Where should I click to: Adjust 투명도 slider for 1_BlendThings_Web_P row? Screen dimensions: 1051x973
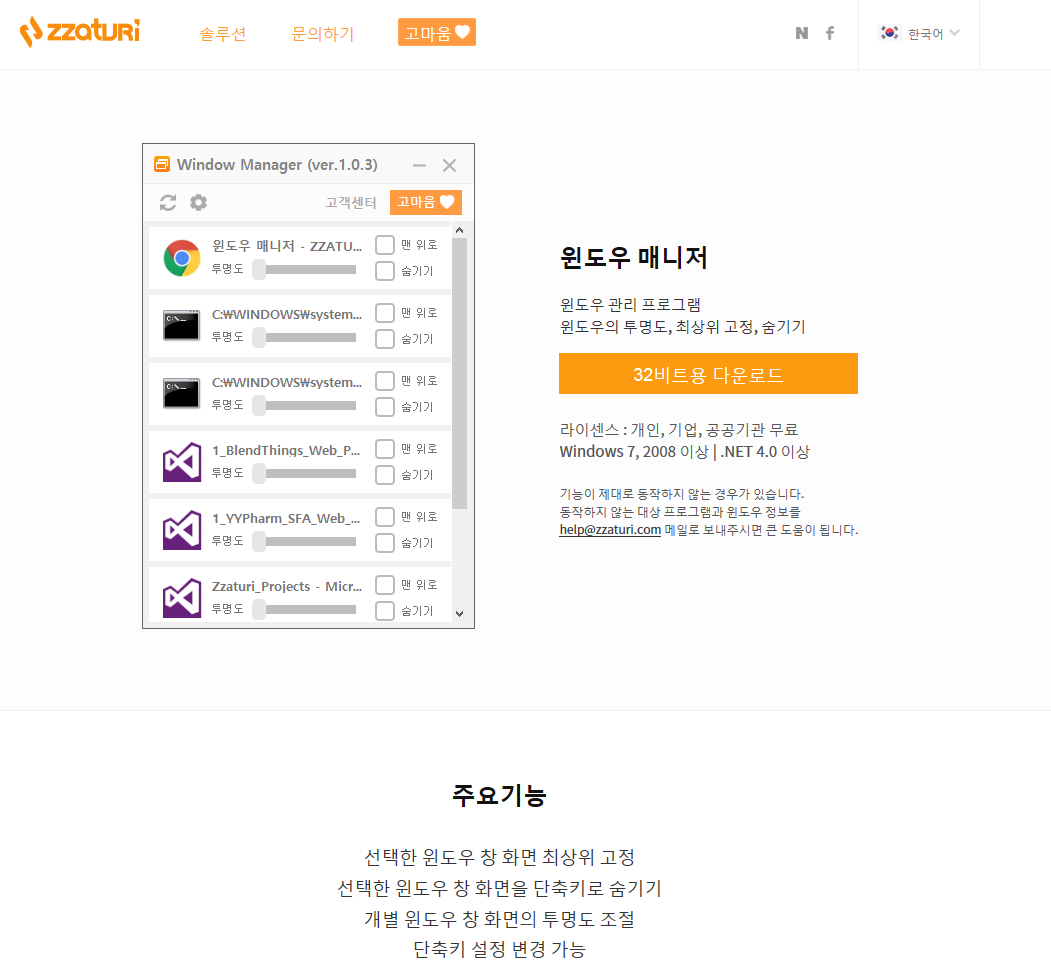point(305,474)
